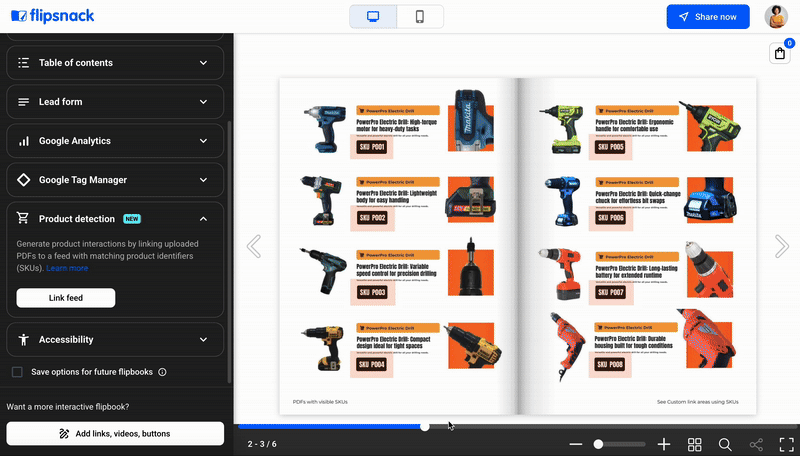The image size is (800, 456).
Task: Click the SKU P003 product tag
Action: (x=372, y=292)
